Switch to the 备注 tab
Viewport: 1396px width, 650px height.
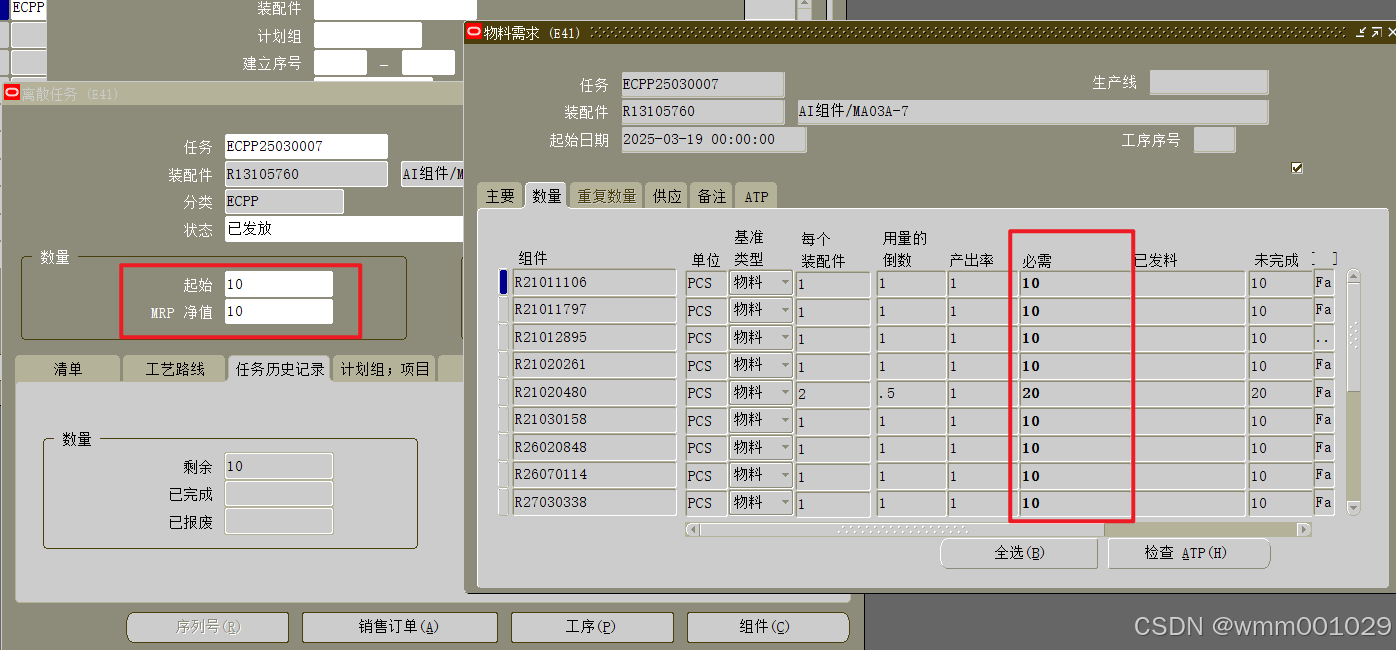tap(712, 196)
